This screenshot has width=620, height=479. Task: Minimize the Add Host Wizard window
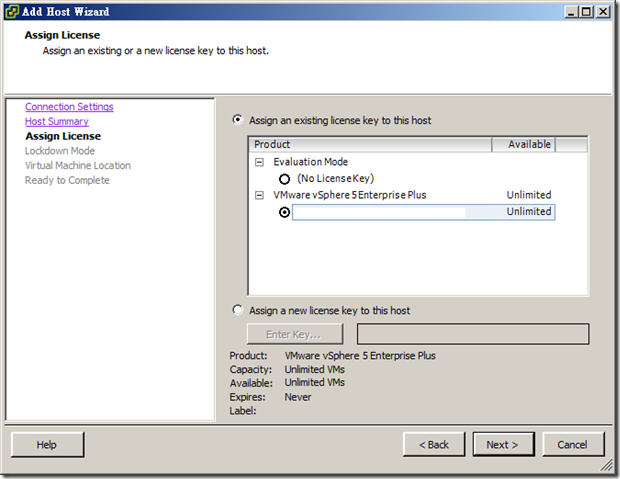coord(571,12)
